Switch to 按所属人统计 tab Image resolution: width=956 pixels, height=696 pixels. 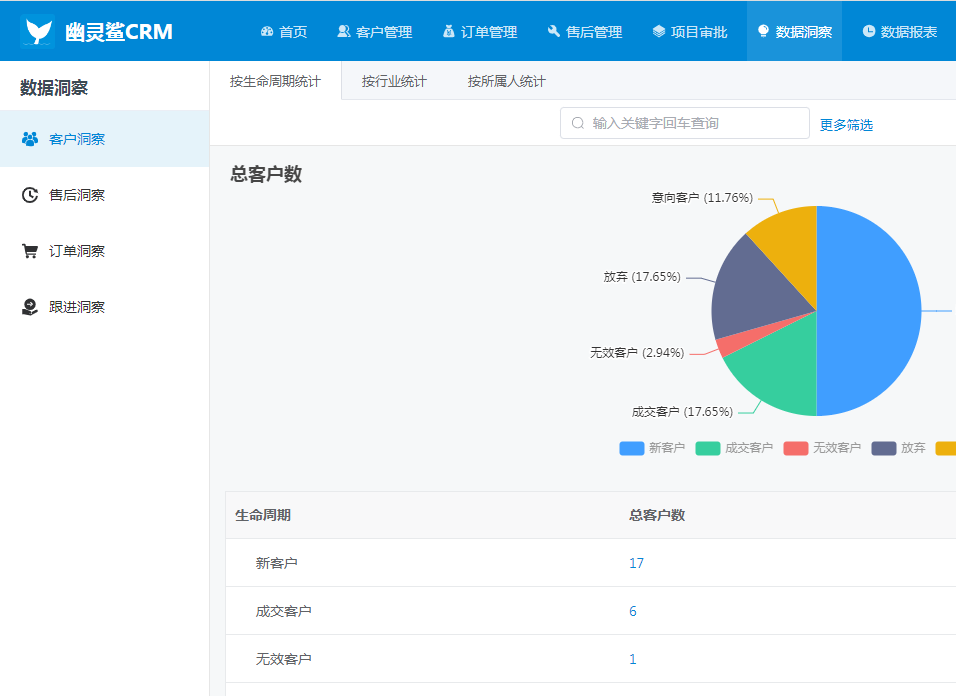coord(506,81)
